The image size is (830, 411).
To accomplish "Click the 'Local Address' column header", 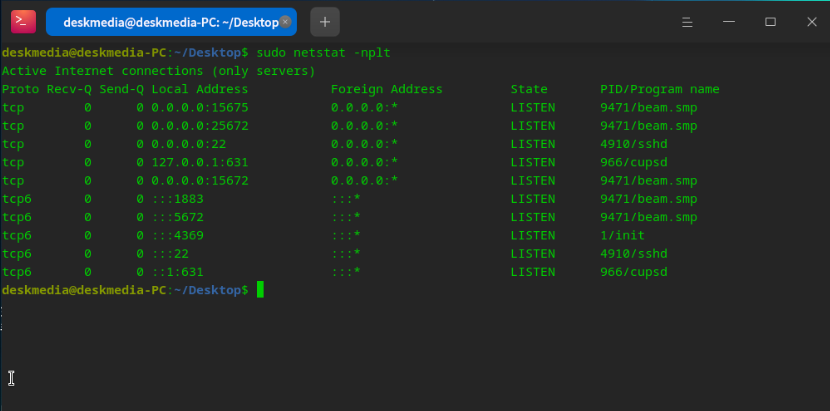I will point(200,90).
